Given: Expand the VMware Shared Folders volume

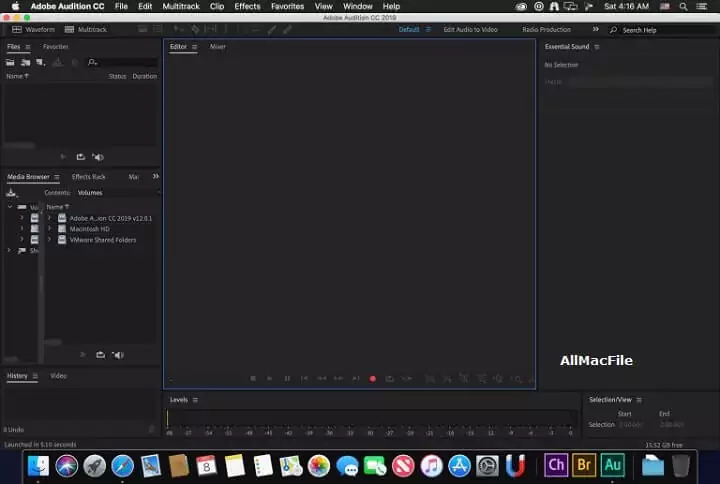Looking at the screenshot, I should 49,240.
